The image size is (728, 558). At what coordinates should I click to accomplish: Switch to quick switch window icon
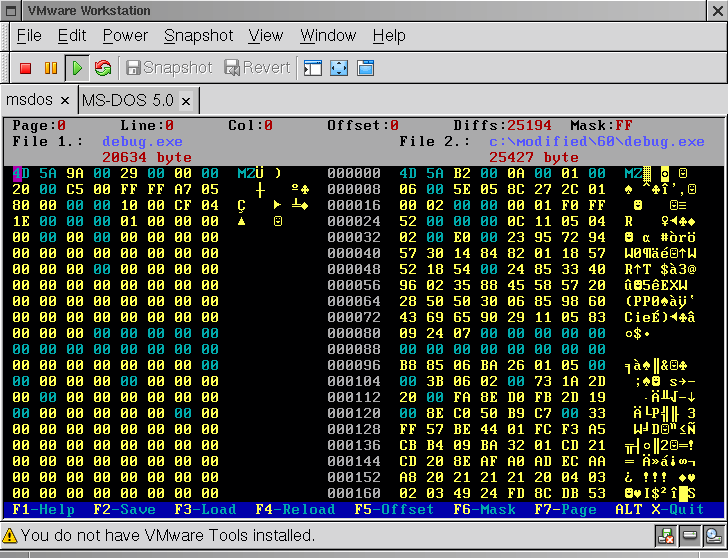(x=365, y=68)
